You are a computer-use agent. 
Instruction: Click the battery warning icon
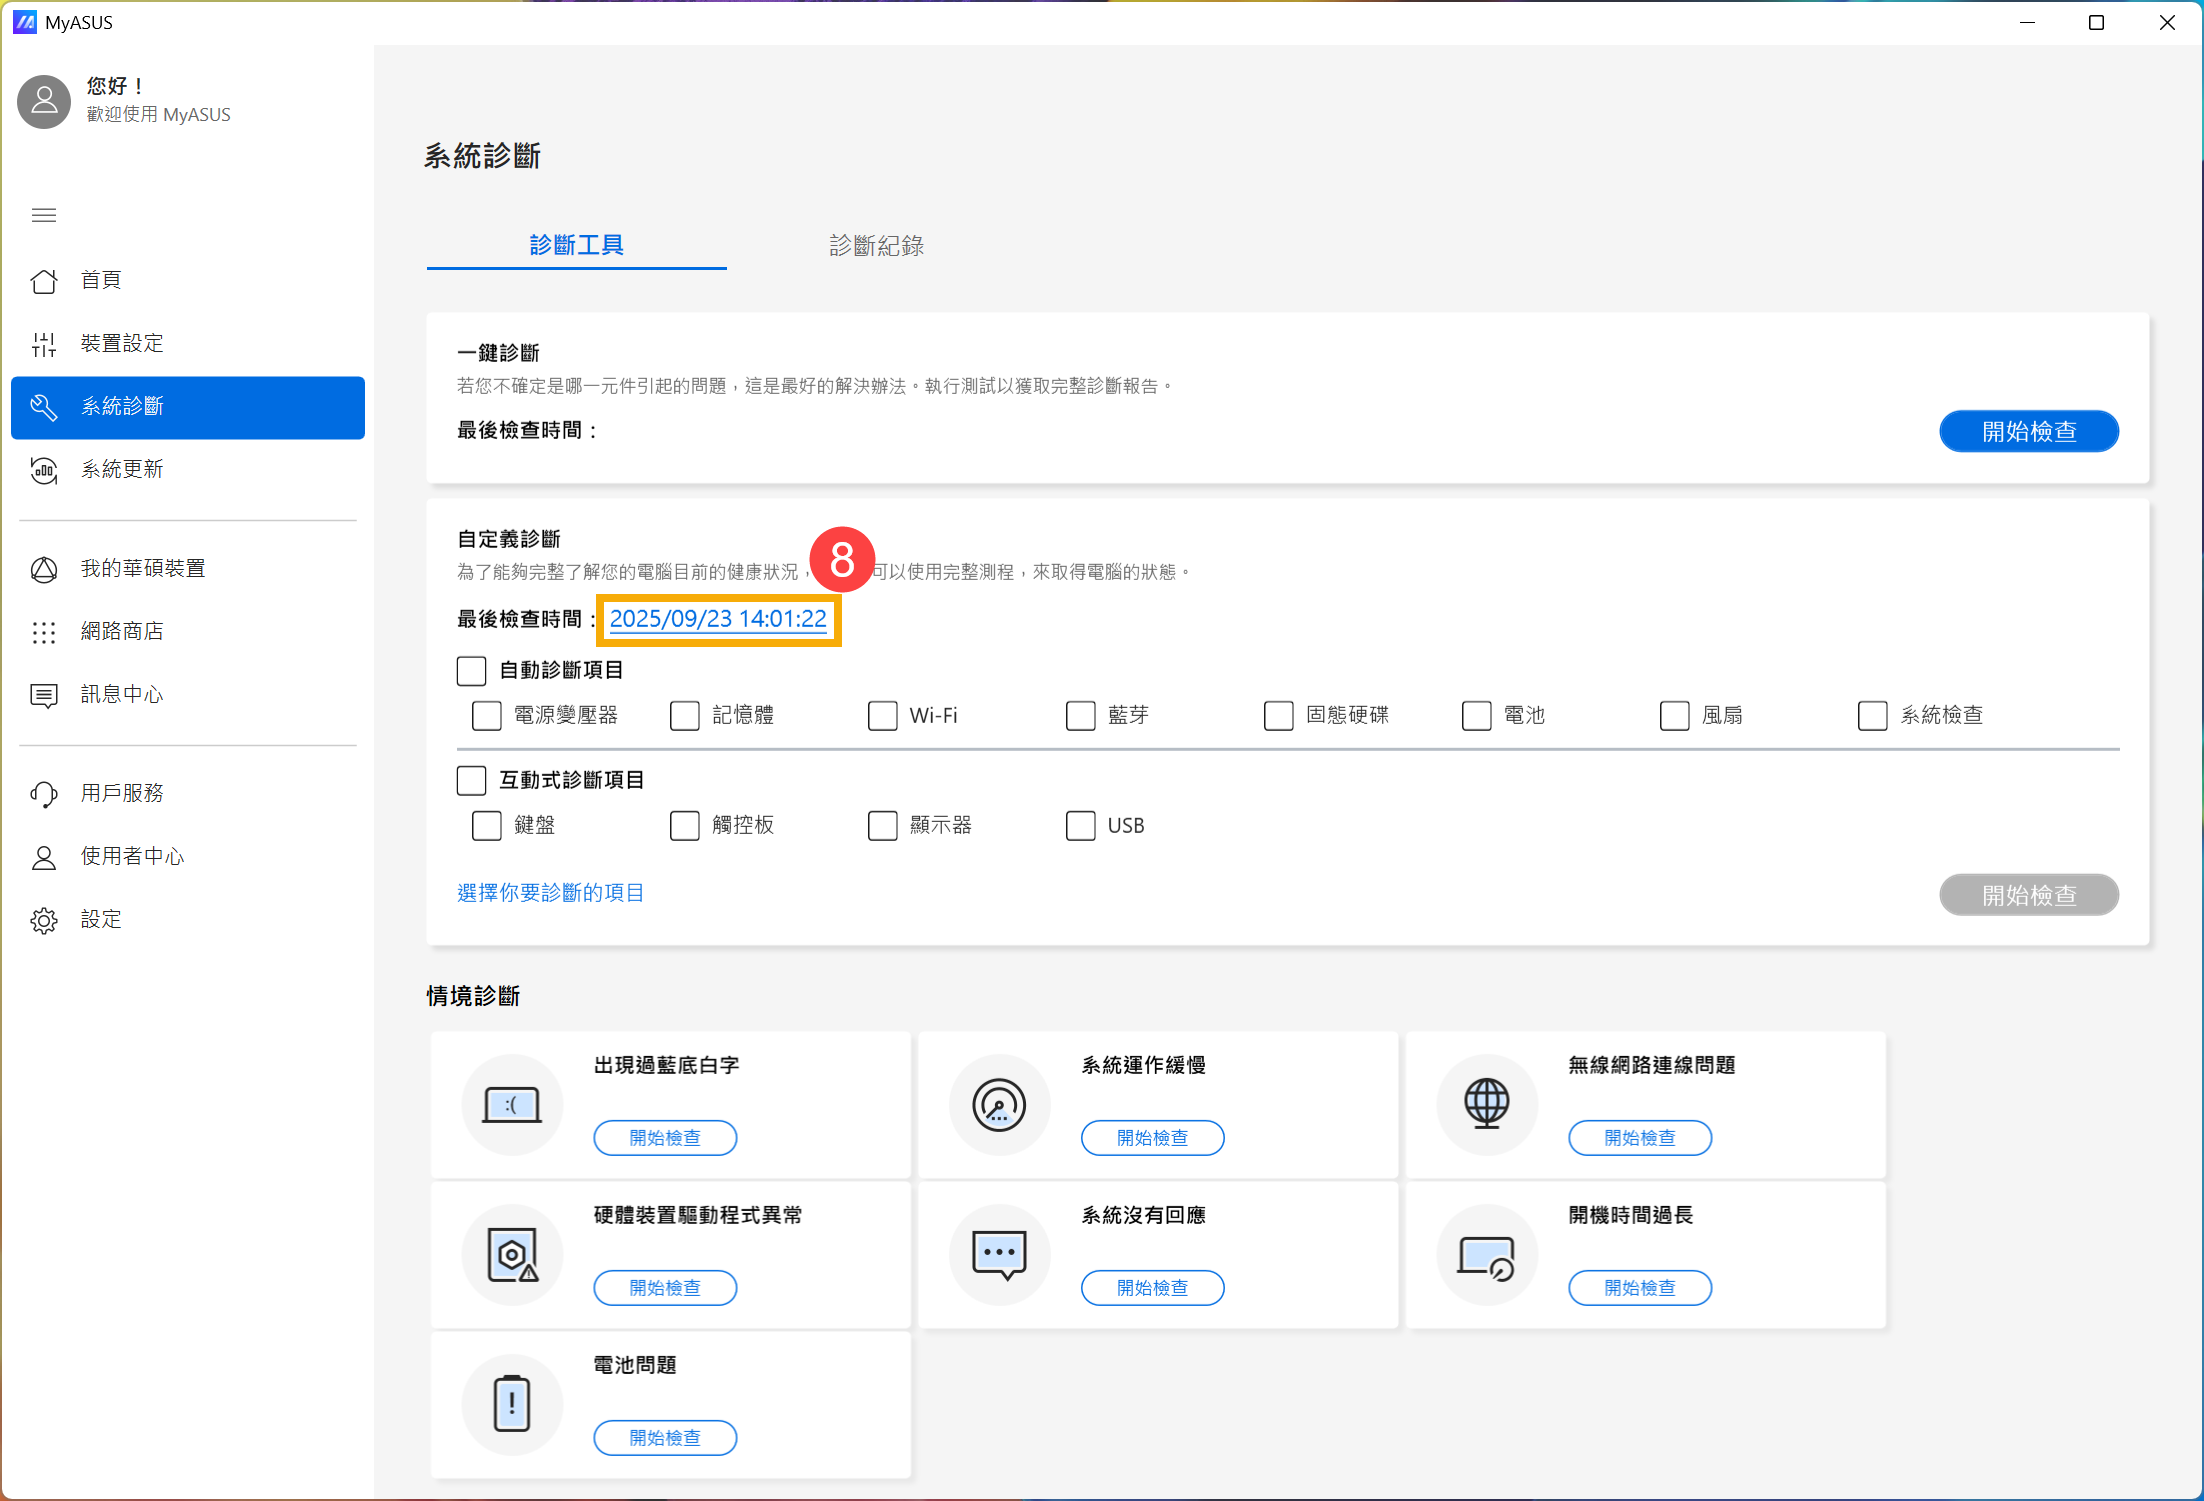512,1404
